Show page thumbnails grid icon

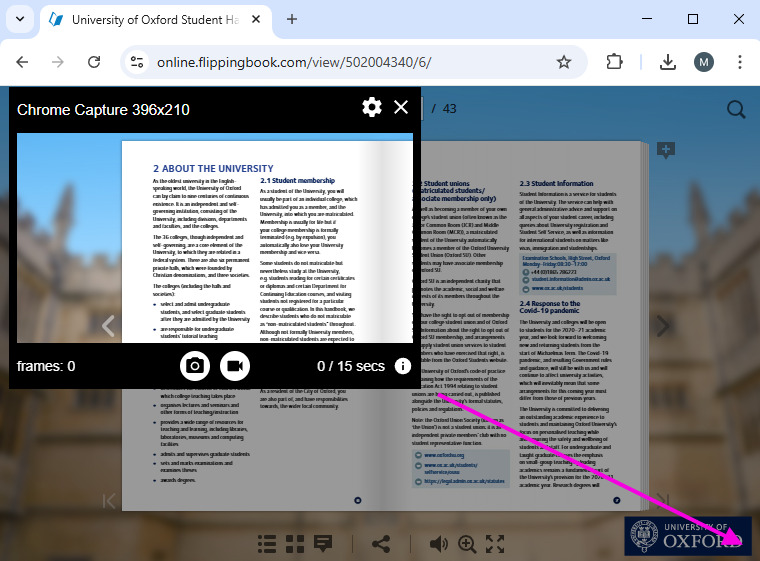(x=295, y=544)
